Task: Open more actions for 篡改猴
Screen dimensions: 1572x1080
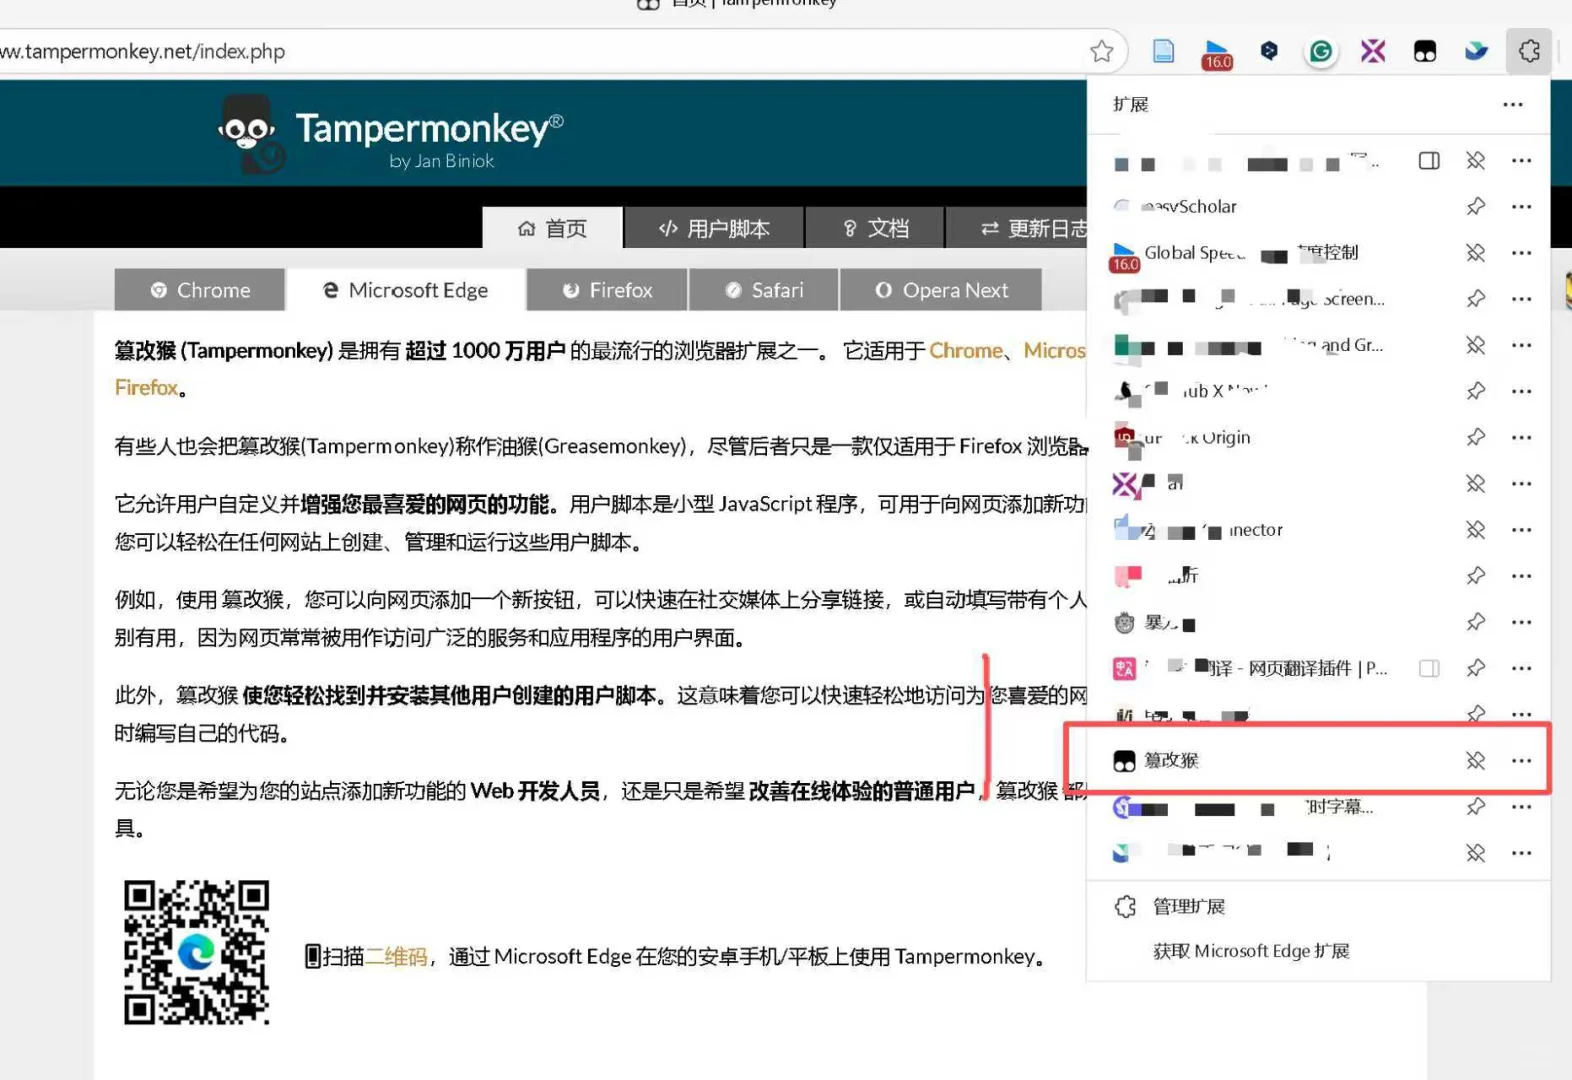Action: tap(1521, 761)
